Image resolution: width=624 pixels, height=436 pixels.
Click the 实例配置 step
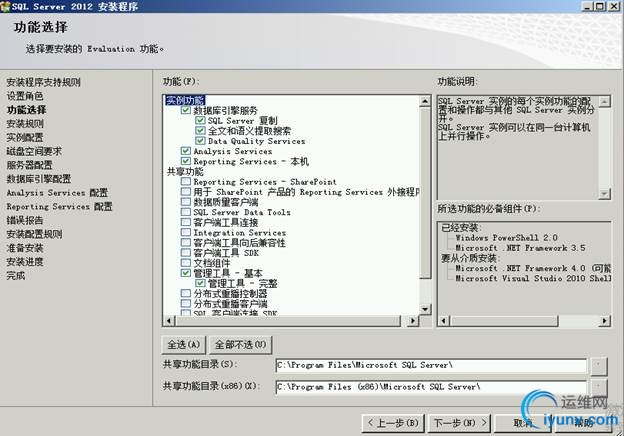point(25,138)
